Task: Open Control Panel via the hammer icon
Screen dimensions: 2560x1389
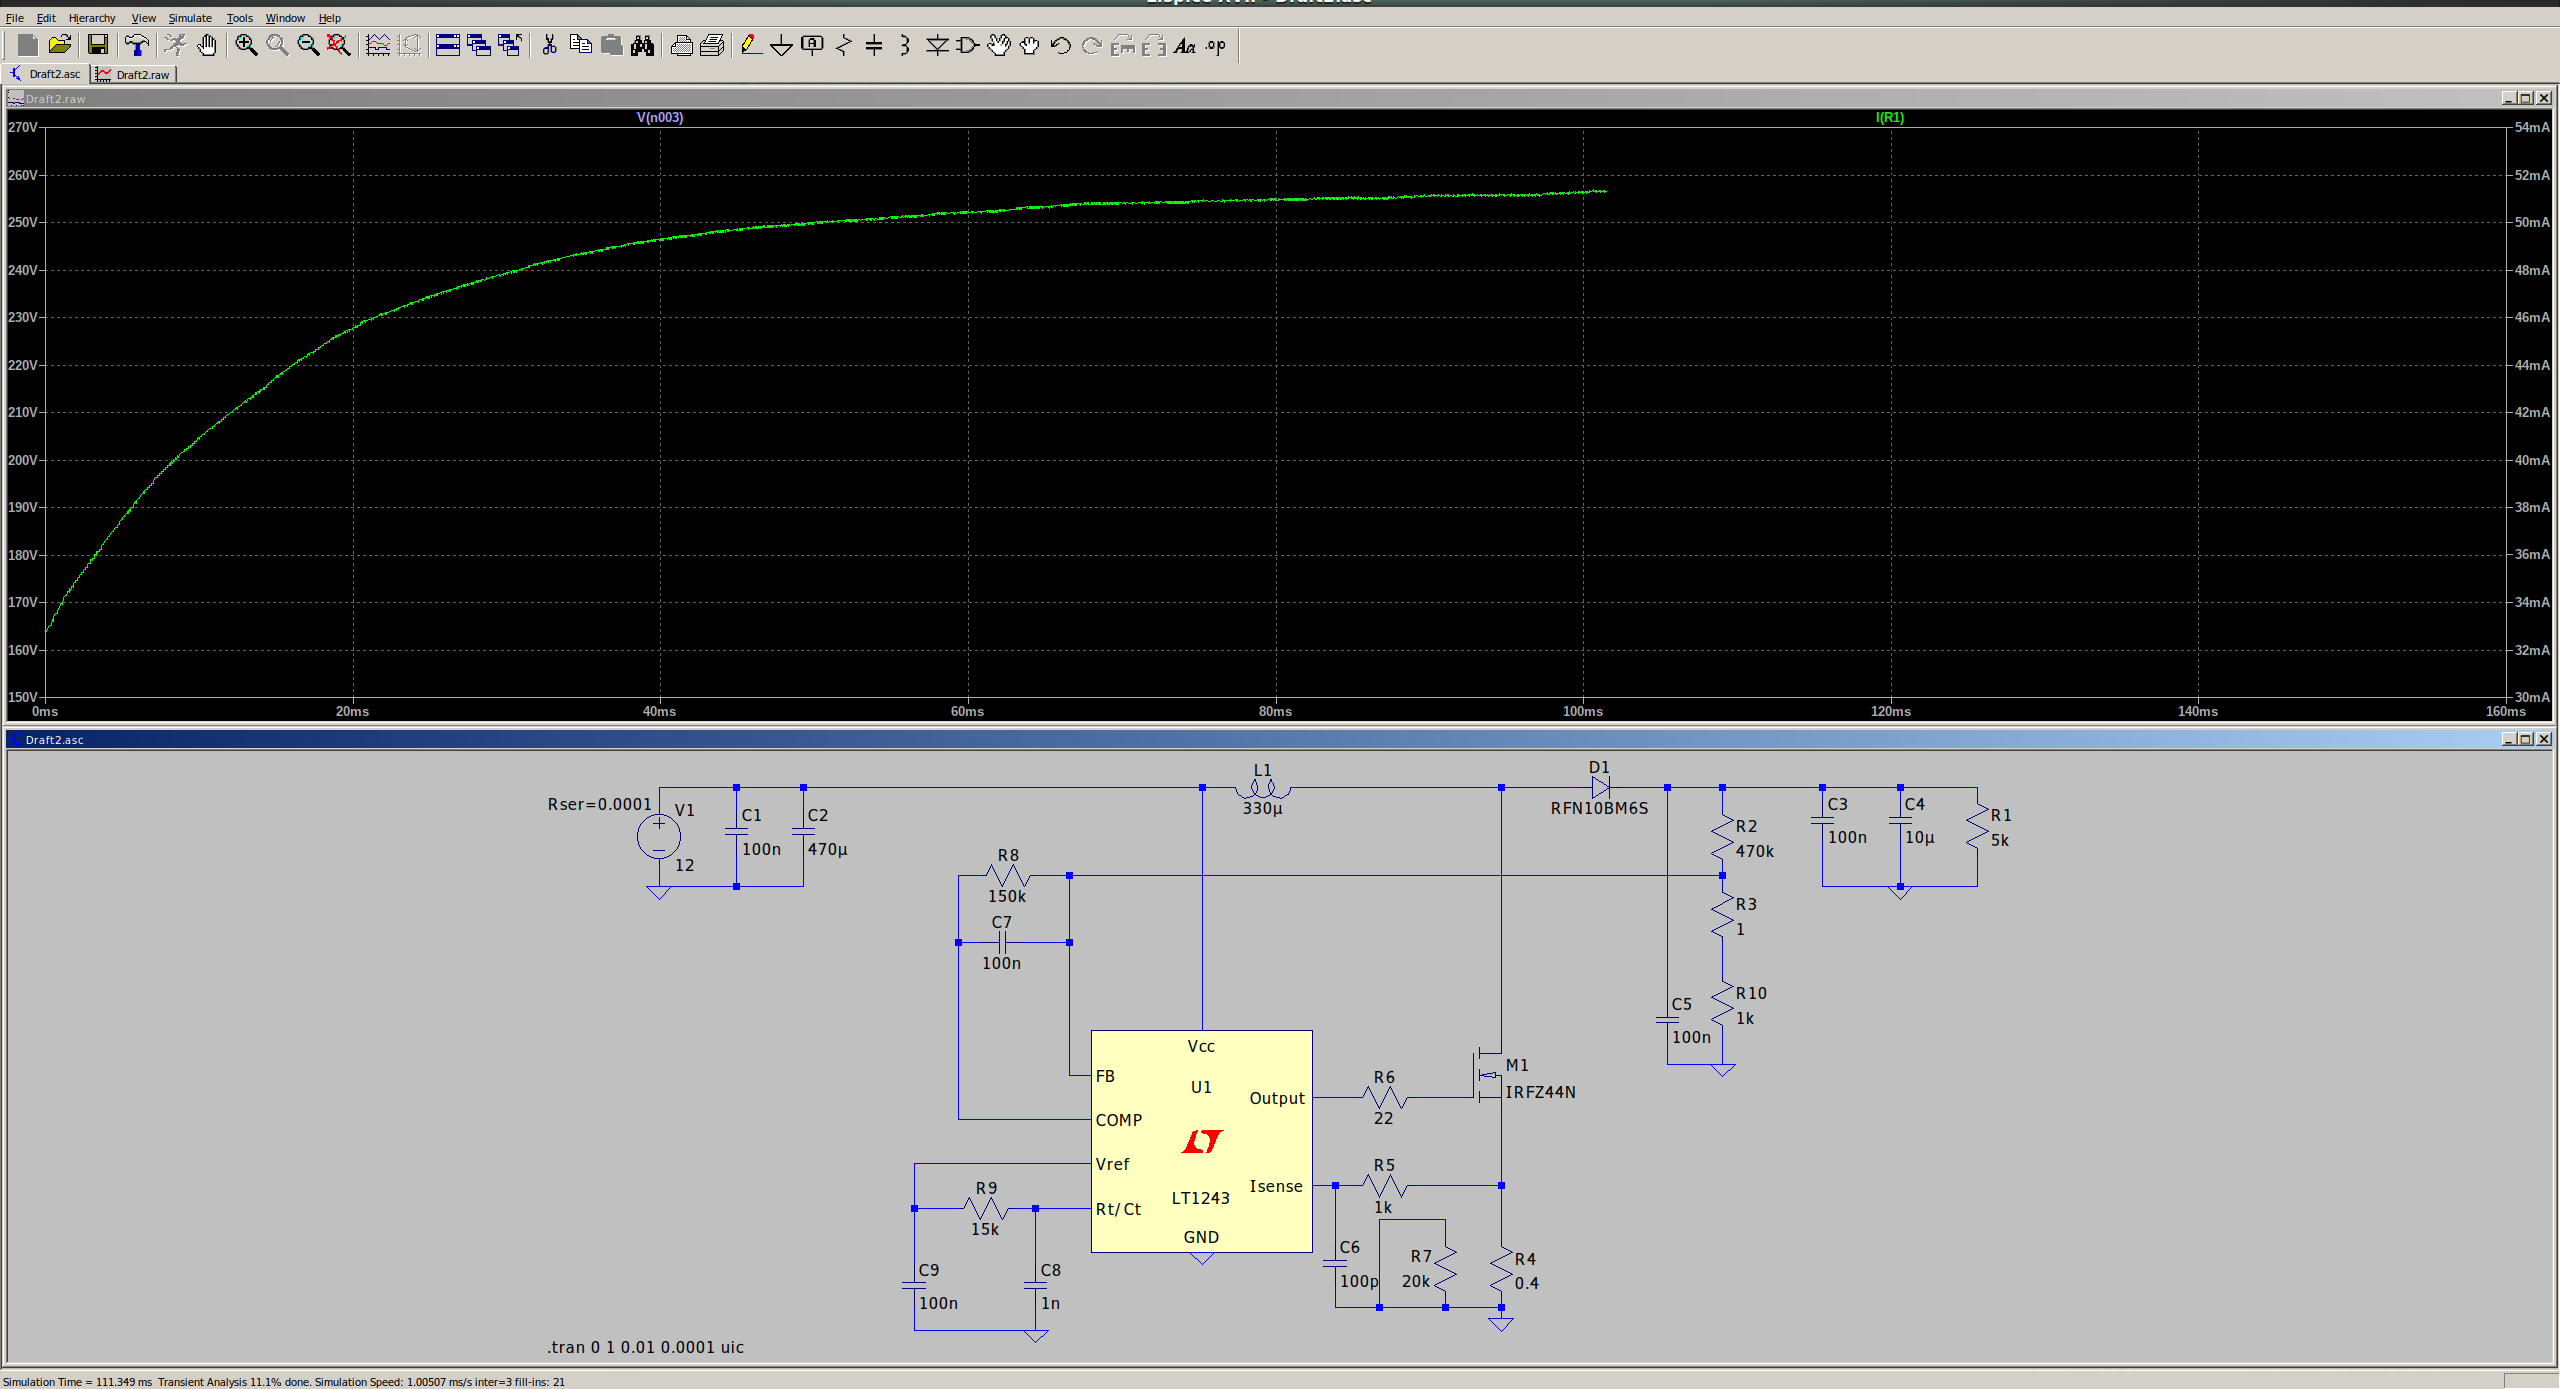Action: [x=137, y=45]
